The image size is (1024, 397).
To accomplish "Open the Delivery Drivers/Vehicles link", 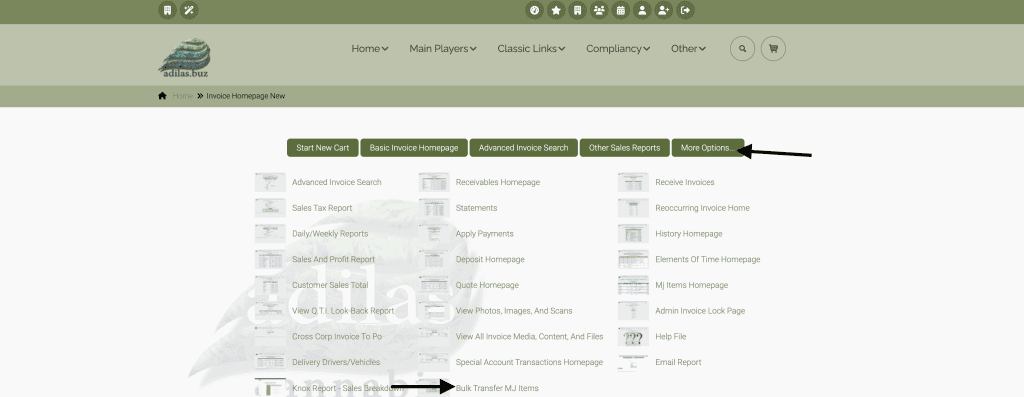I will [x=336, y=362].
